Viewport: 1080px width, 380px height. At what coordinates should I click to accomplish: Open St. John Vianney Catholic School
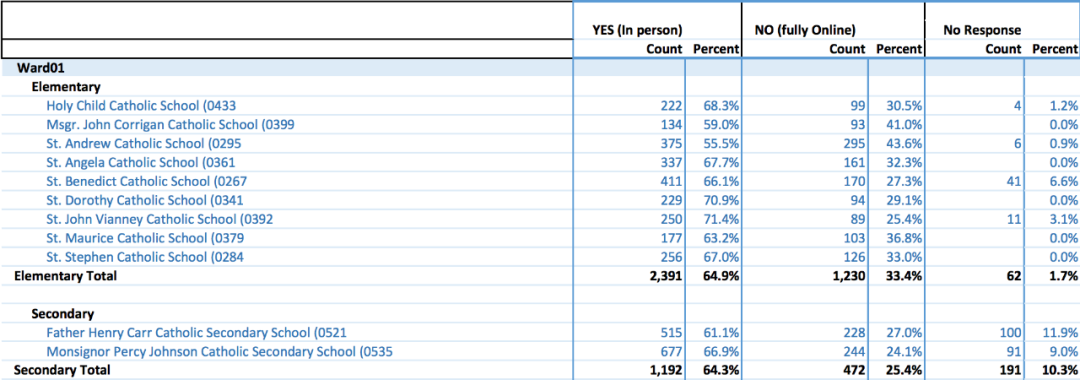coord(162,220)
